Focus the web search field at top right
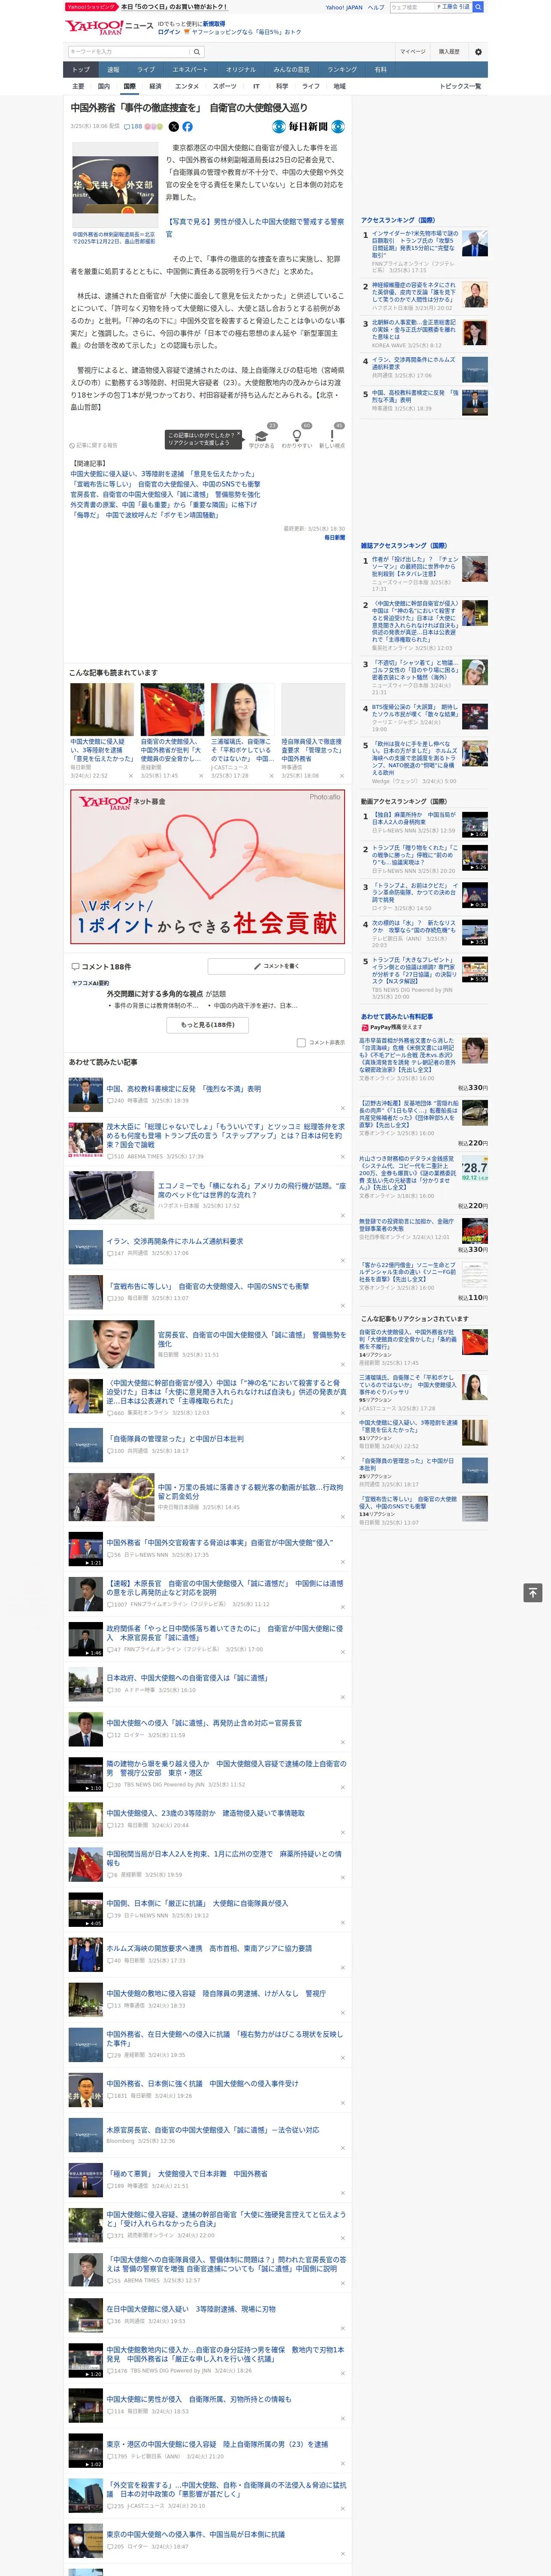This screenshot has height=2576, width=551. tap(411, 7)
